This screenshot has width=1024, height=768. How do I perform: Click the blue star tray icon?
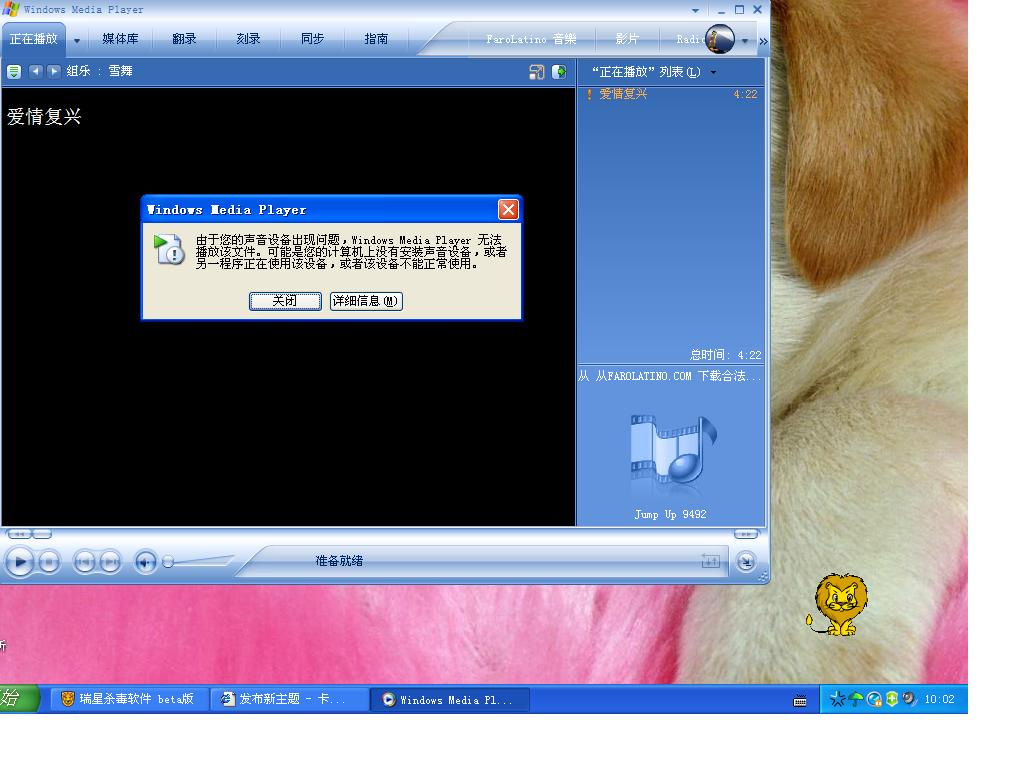point(837,699)
